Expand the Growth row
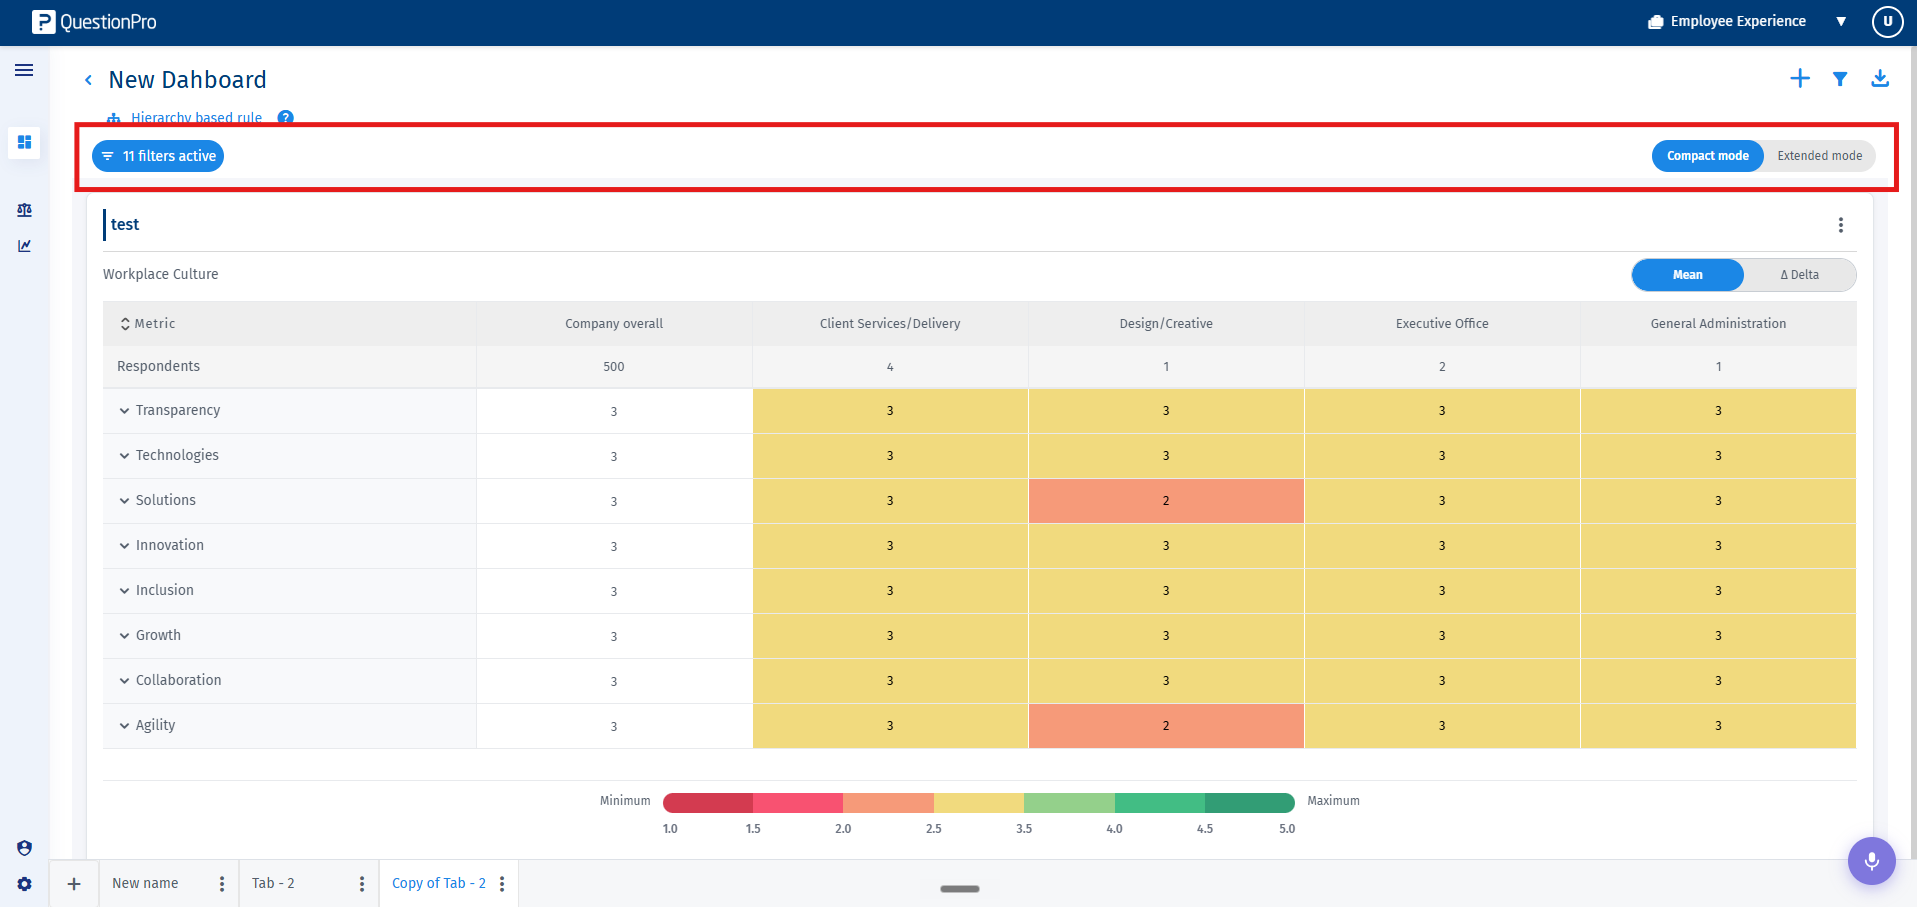This screenshot has width=1917, height=907. [x=125, y=636]
